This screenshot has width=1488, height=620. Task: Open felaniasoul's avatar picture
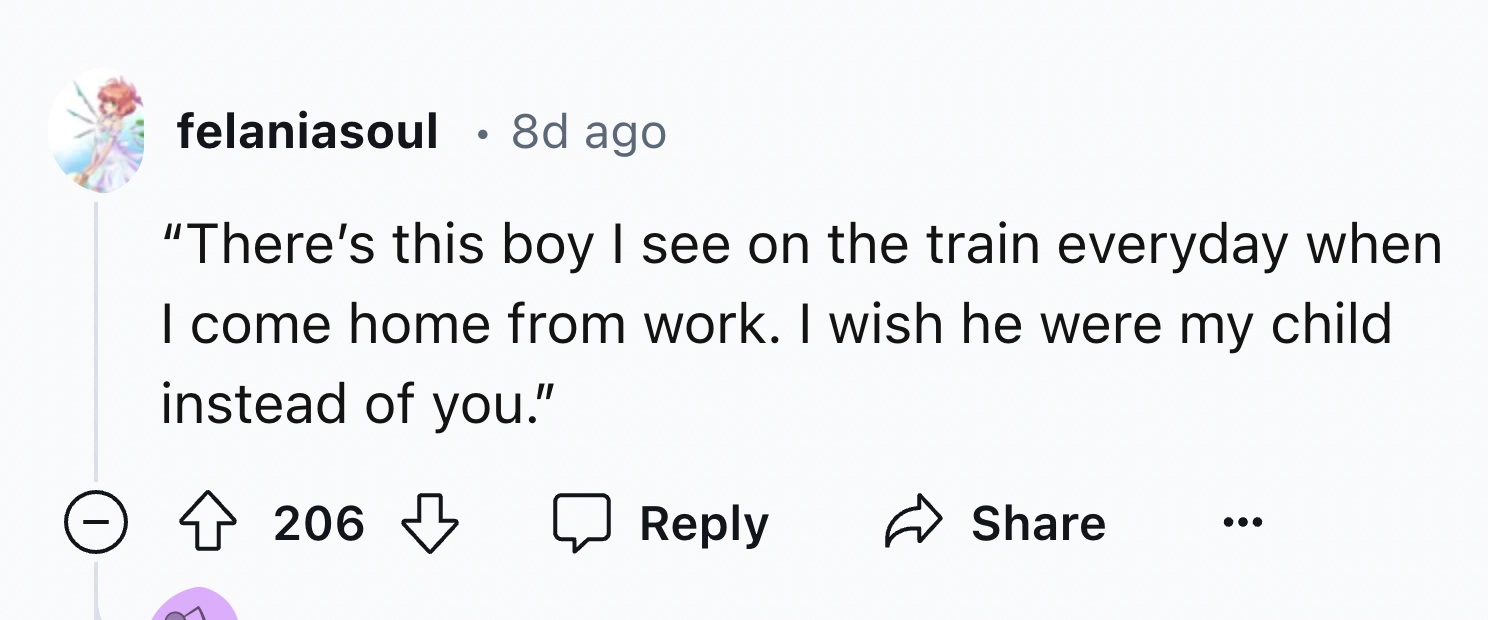[96, 131]
